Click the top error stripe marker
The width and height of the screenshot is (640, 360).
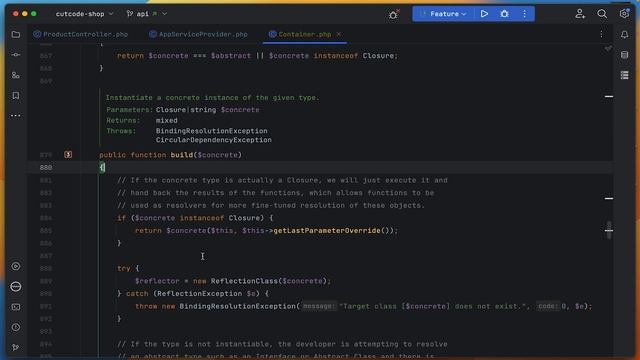(x=609, y=96)
